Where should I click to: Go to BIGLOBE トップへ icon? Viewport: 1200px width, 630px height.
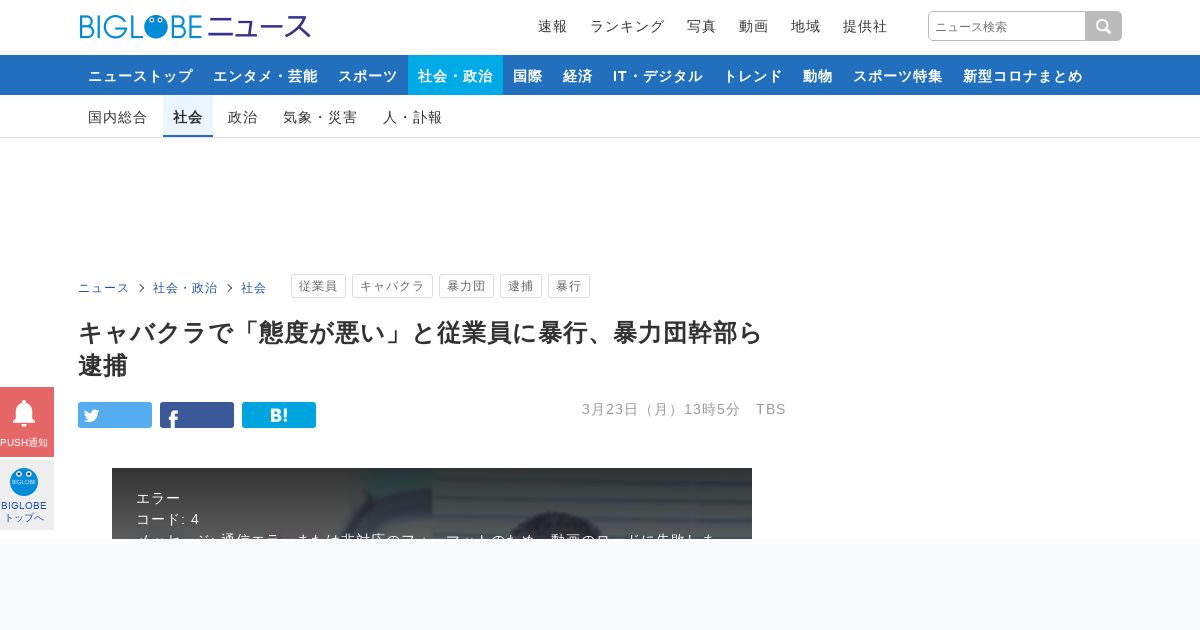[x=26, y=495]
